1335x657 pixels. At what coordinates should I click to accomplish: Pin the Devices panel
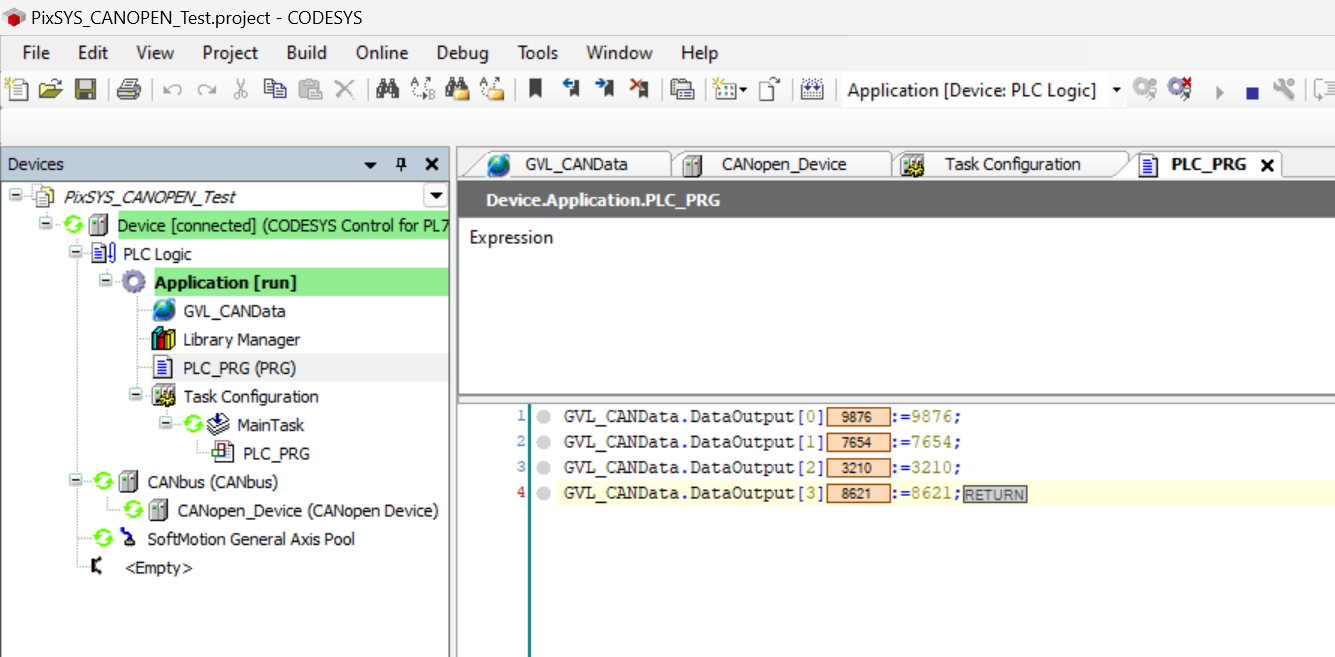click(401, 164)
